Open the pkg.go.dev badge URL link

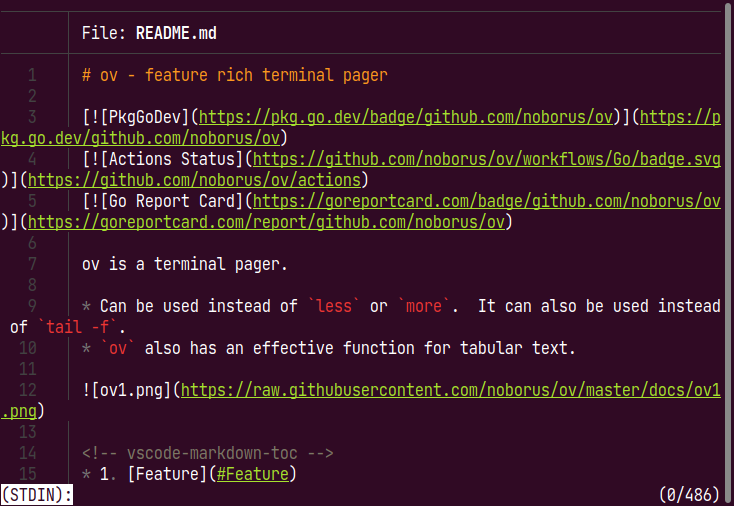(x=406, y=117)
